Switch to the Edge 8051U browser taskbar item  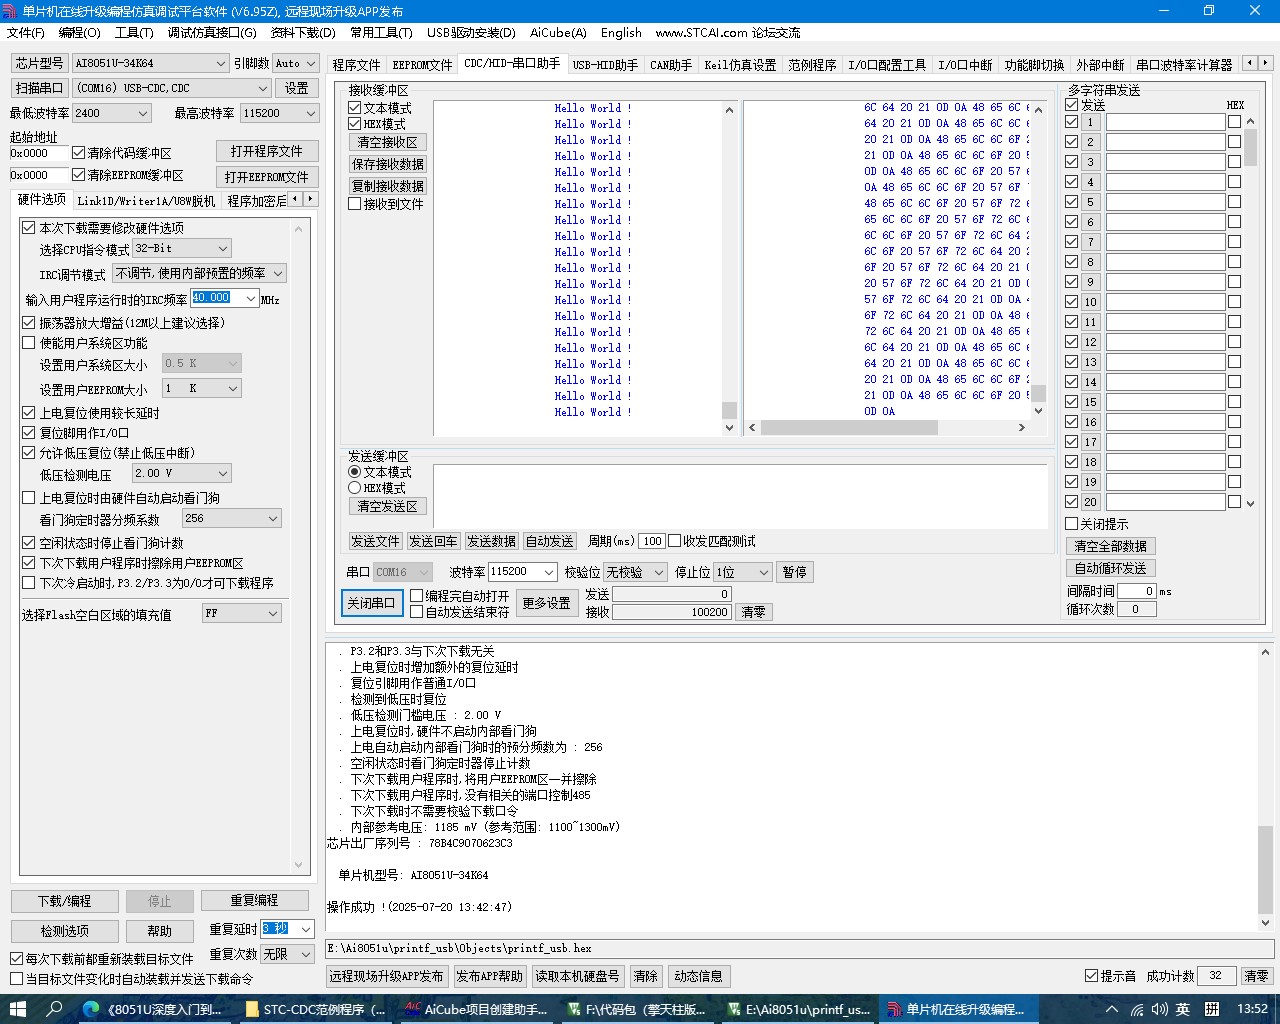click(153, 1009)
